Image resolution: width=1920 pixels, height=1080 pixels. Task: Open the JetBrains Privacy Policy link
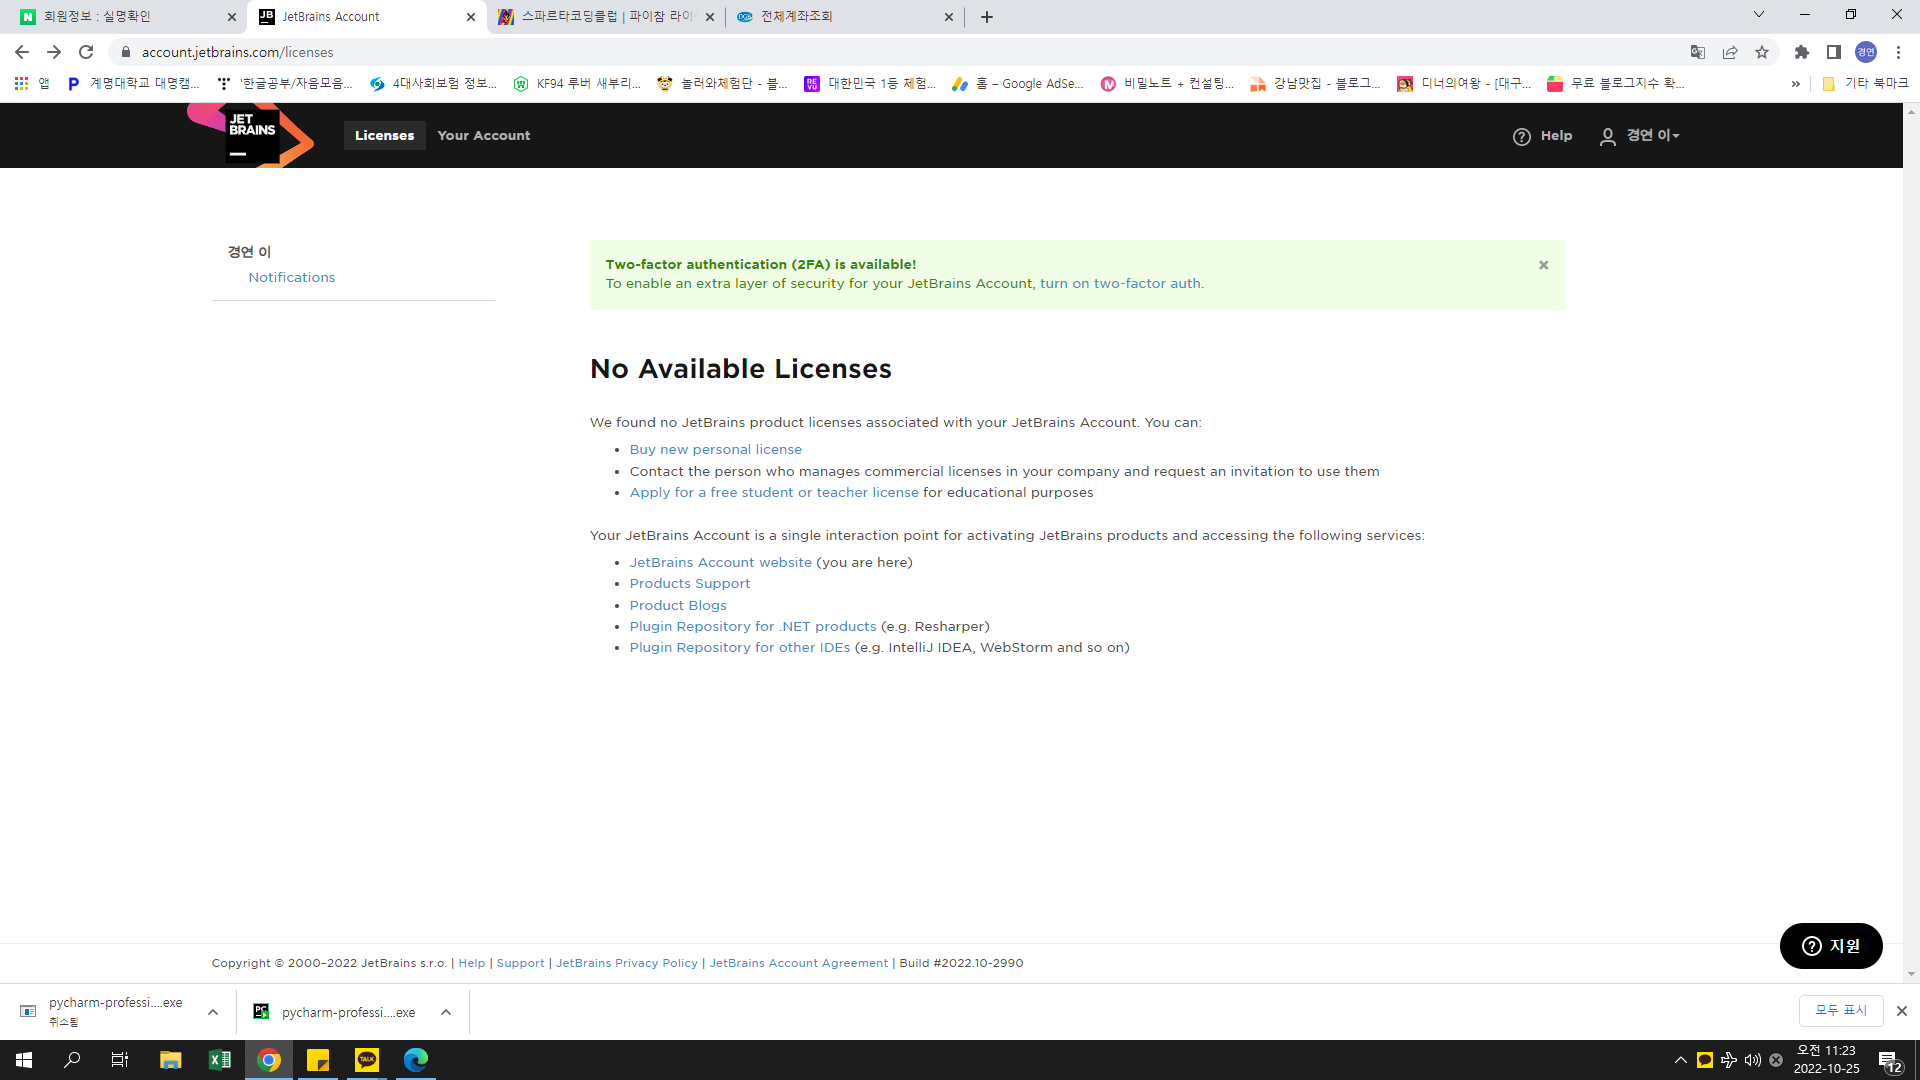click(x=627, y=964)
